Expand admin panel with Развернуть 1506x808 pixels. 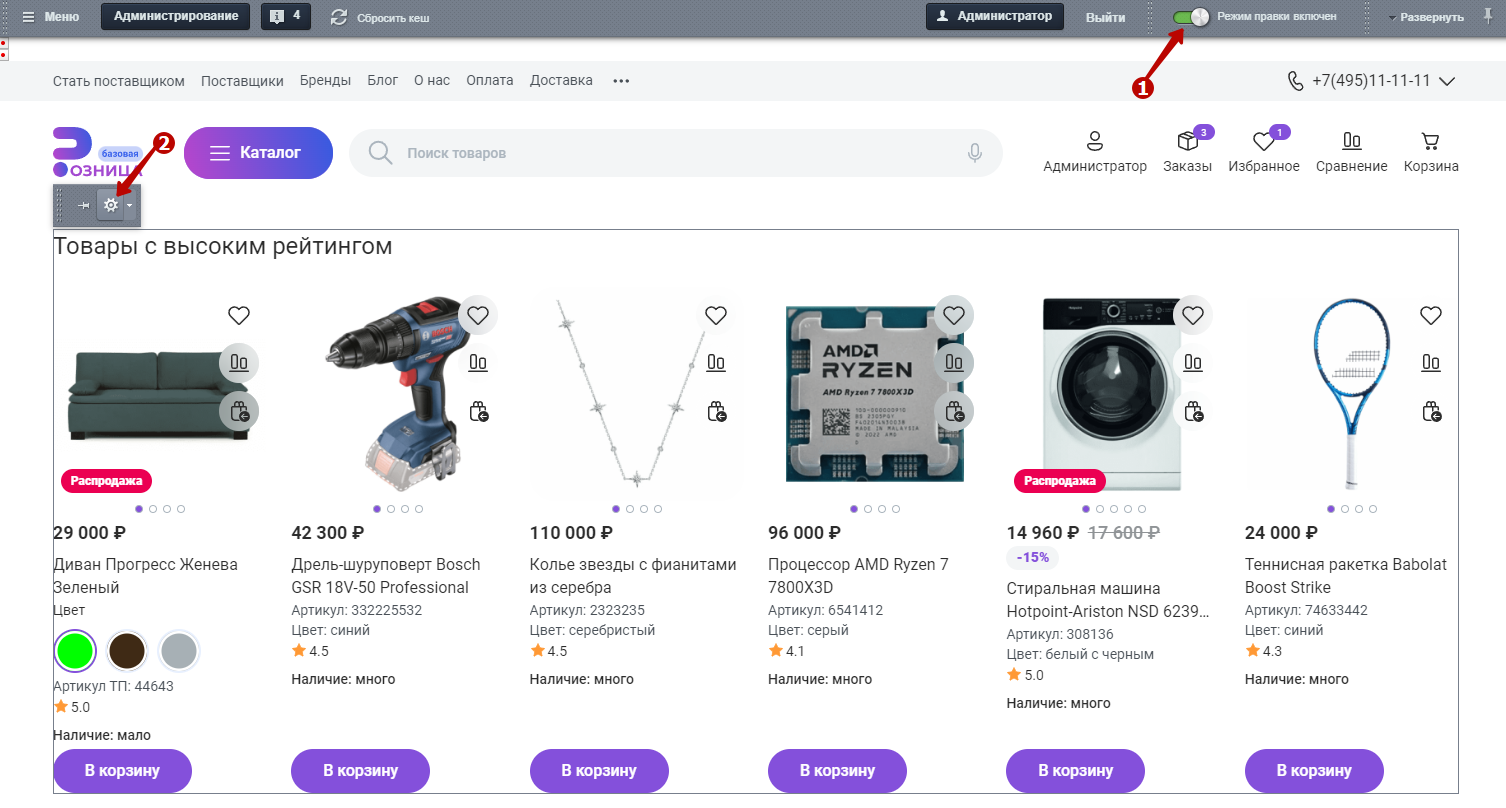[x=1425, y=17]
